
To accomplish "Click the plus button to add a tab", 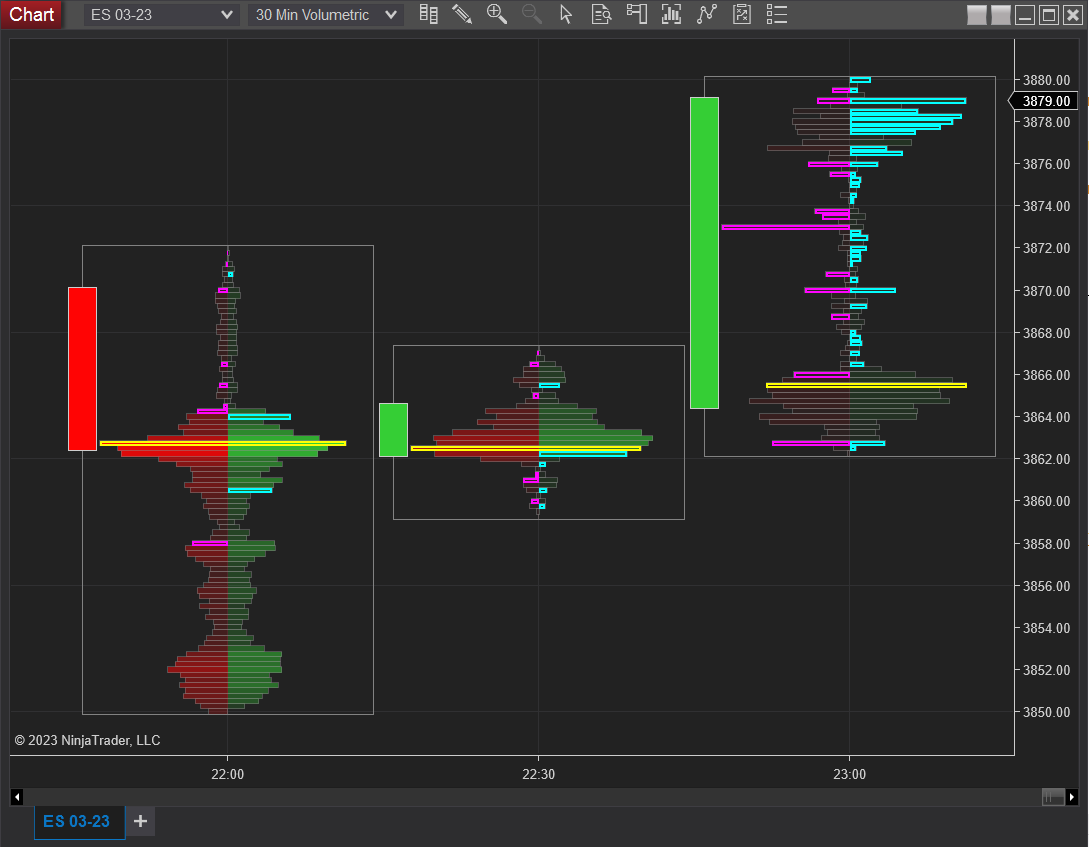I will tap(140, 821).
